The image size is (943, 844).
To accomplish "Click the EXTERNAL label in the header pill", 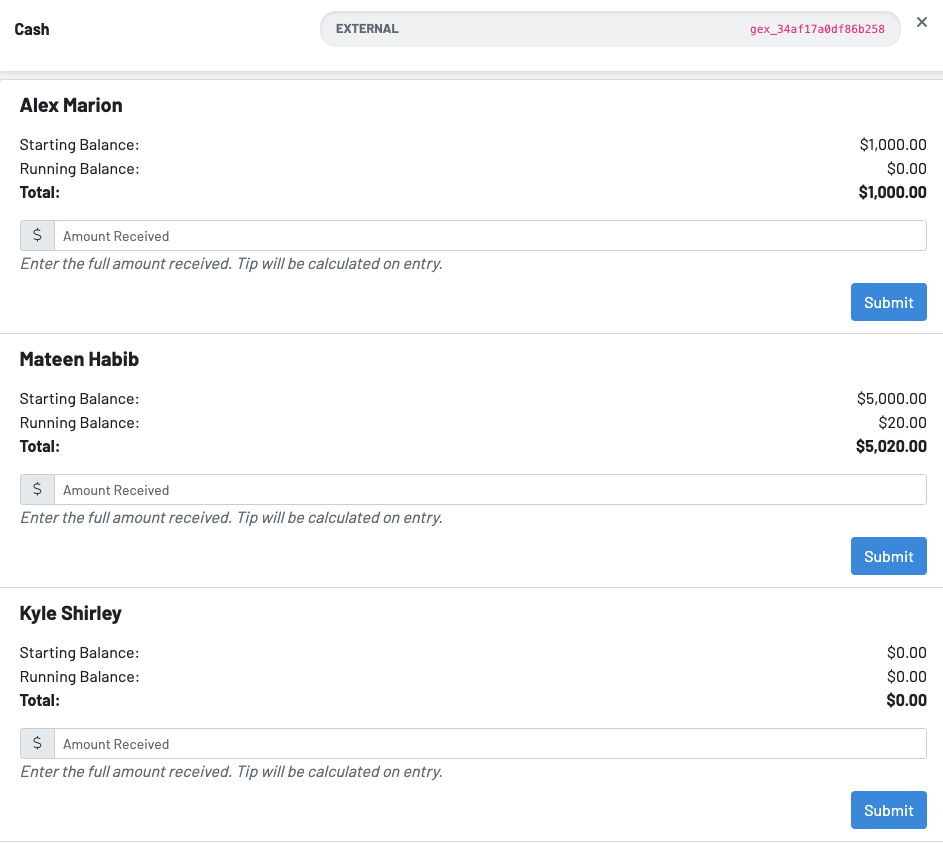I will 367,29.
